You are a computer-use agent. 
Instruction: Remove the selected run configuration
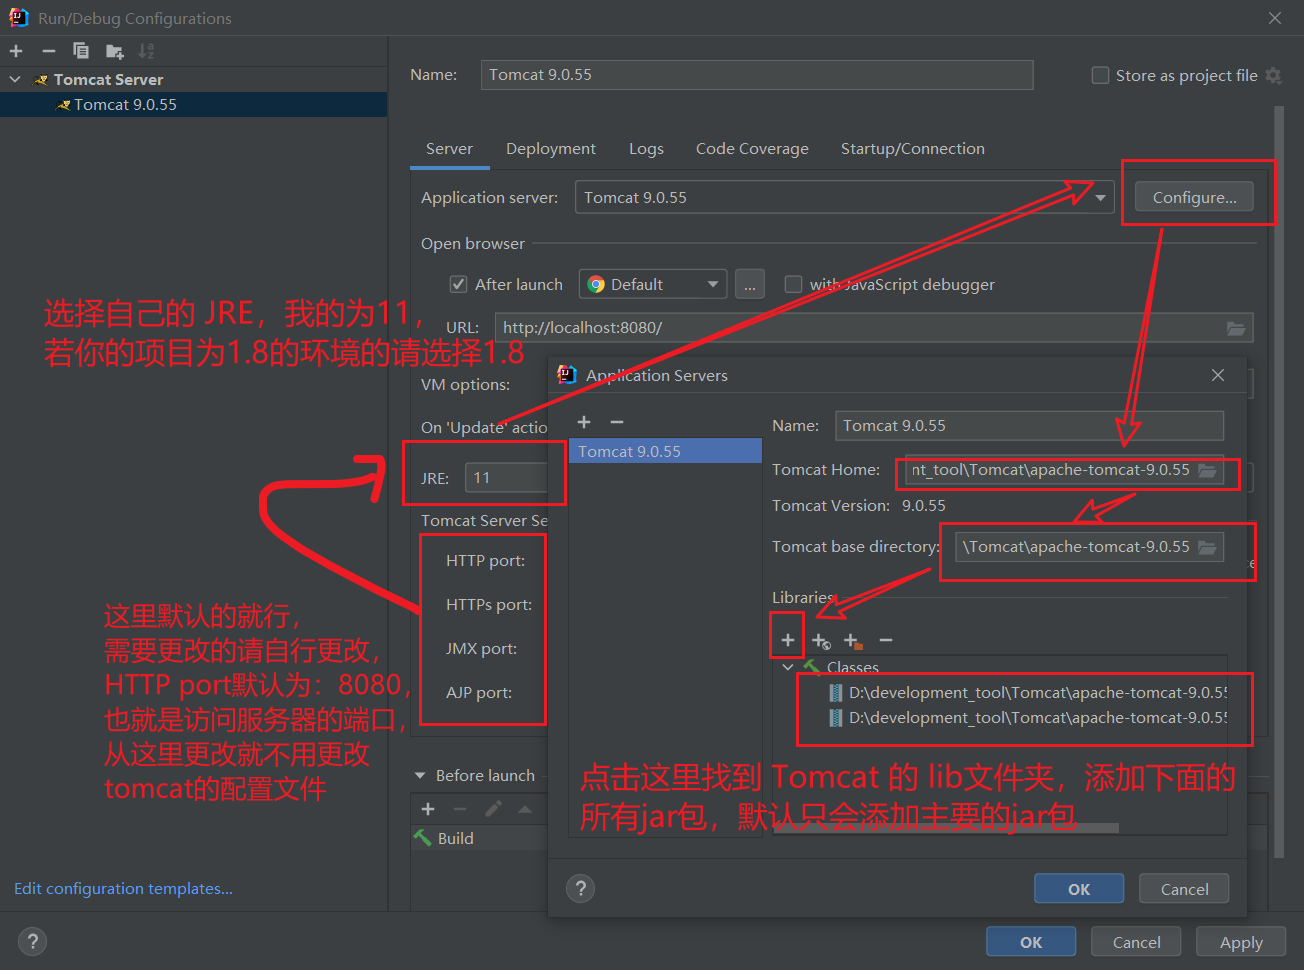tap(48, 51)
